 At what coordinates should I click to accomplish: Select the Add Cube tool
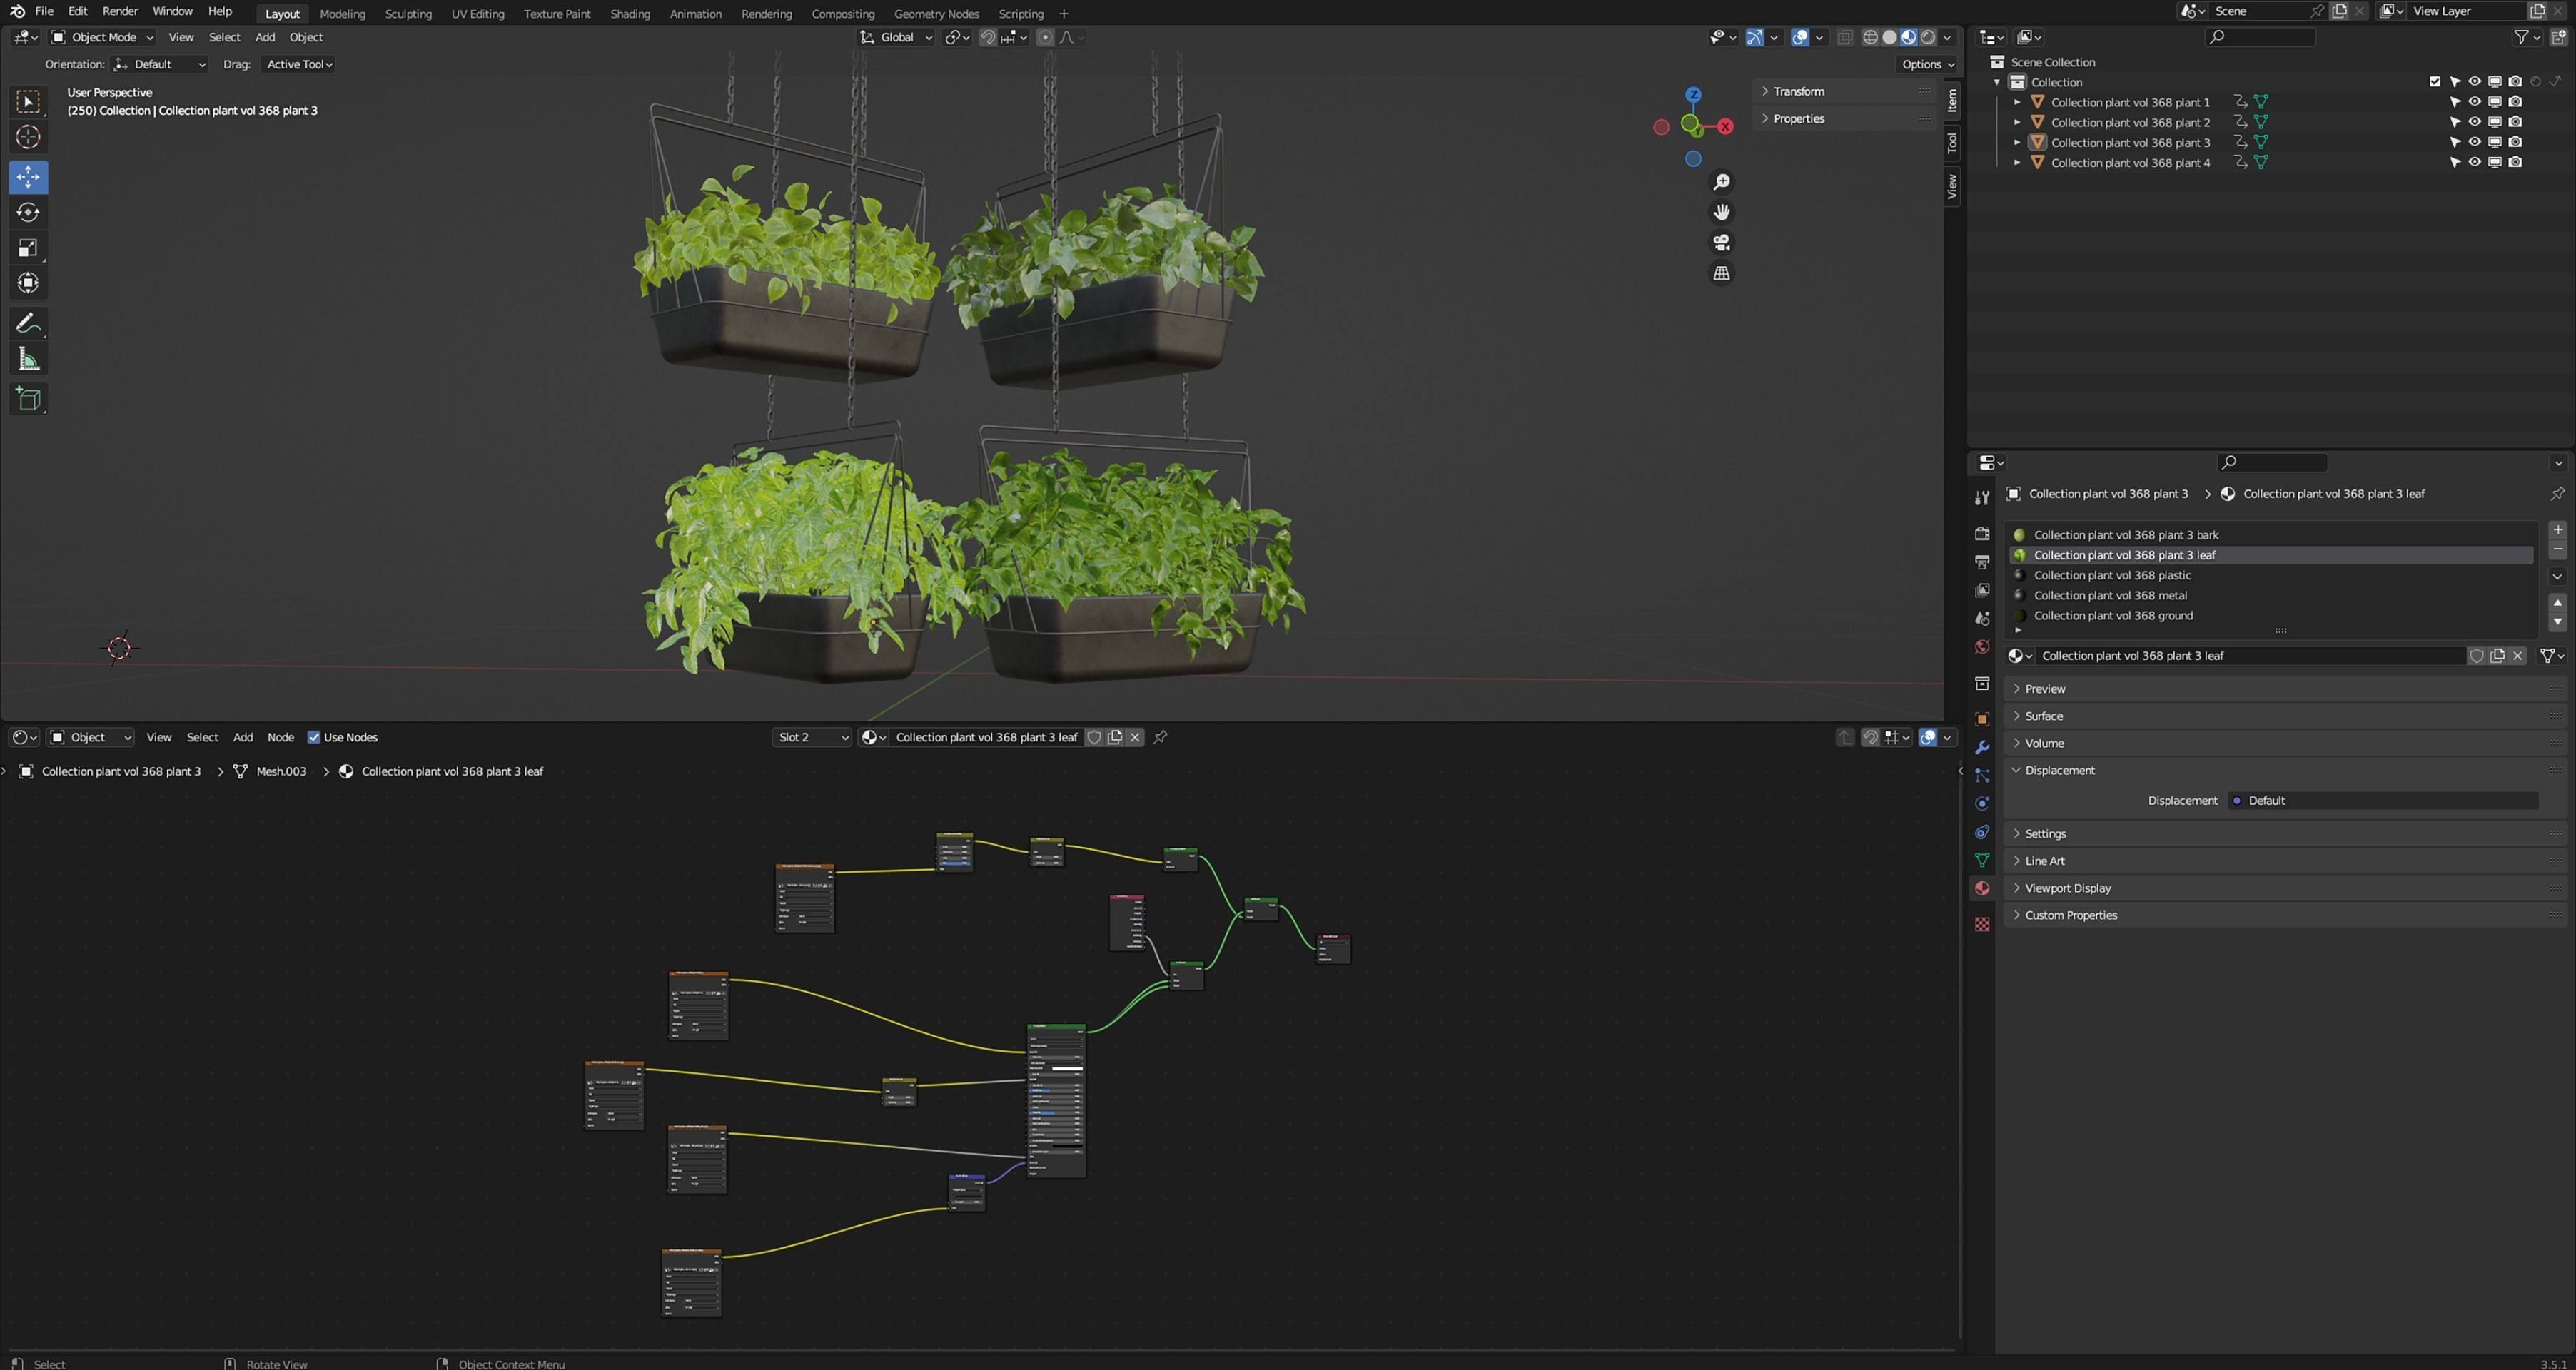[28, 399]
